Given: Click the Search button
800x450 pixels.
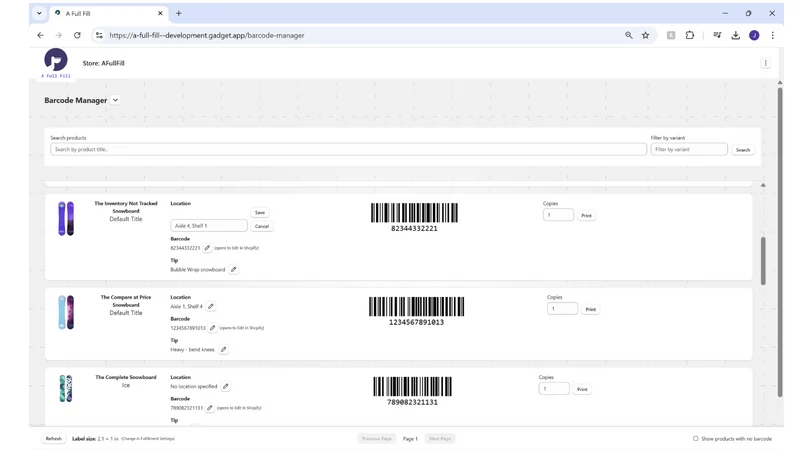Looking at the screenshot, I should click(x=743, y=150).
